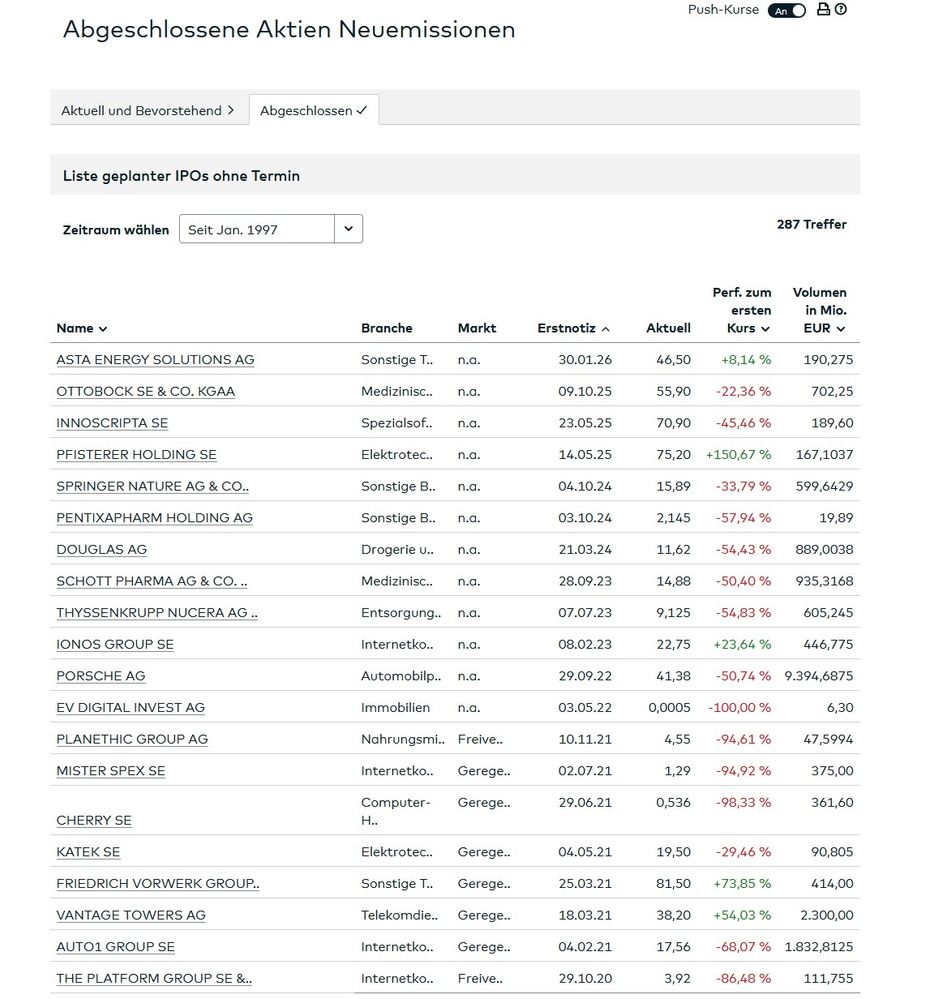This screenshot has height=999, width=934.
Task: Sort table by Name column
Action: pos(82,328)
